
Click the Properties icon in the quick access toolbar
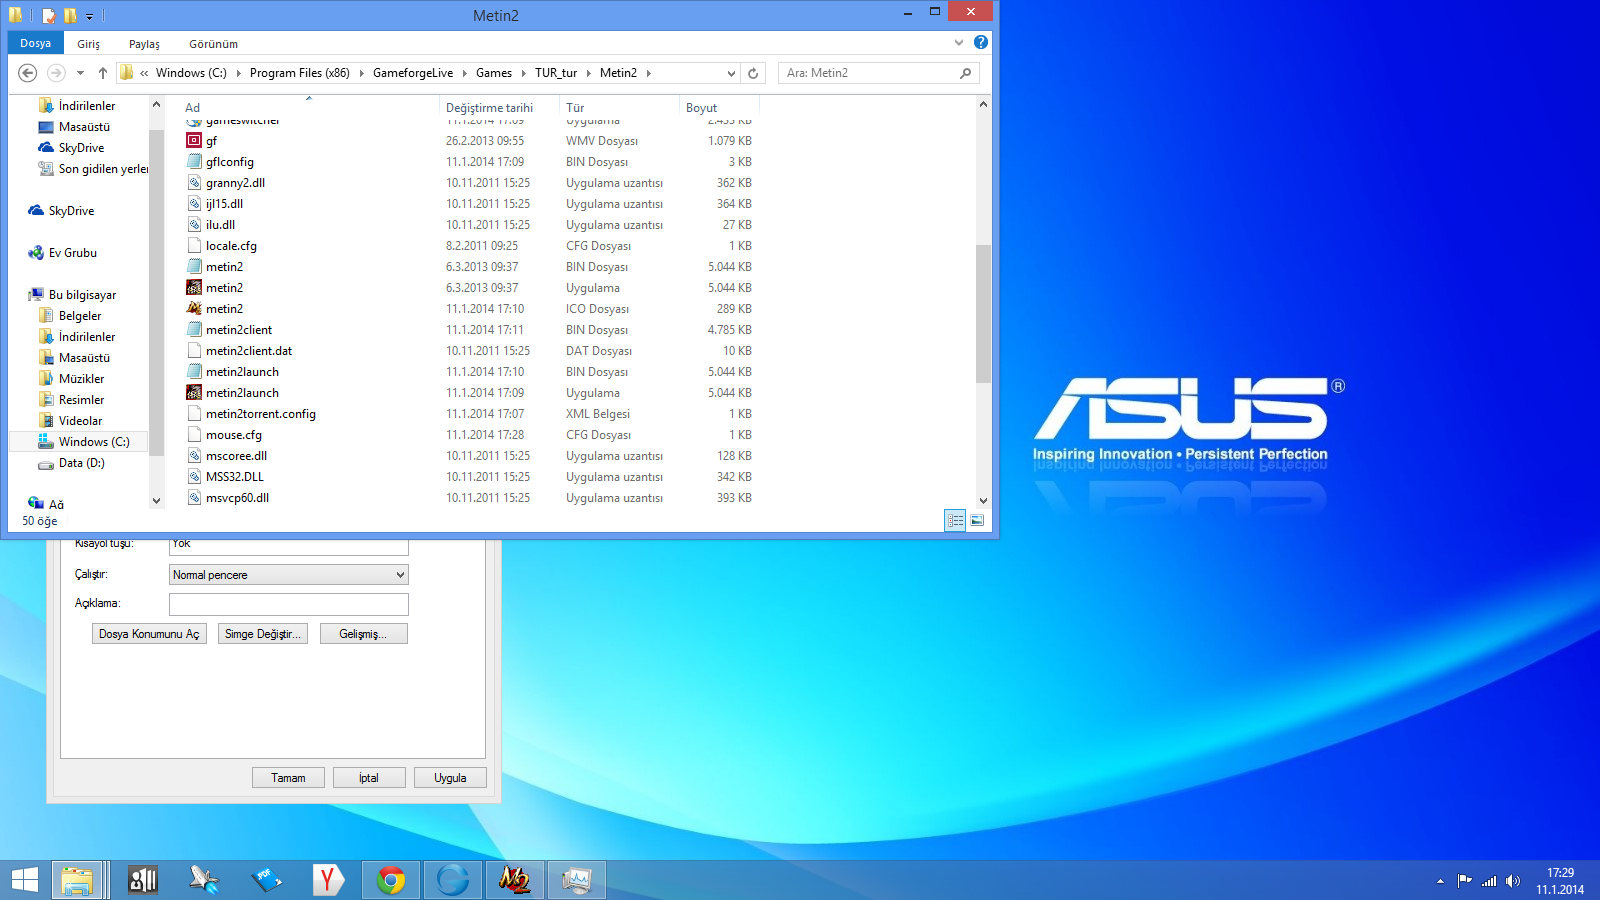[50, 15]
